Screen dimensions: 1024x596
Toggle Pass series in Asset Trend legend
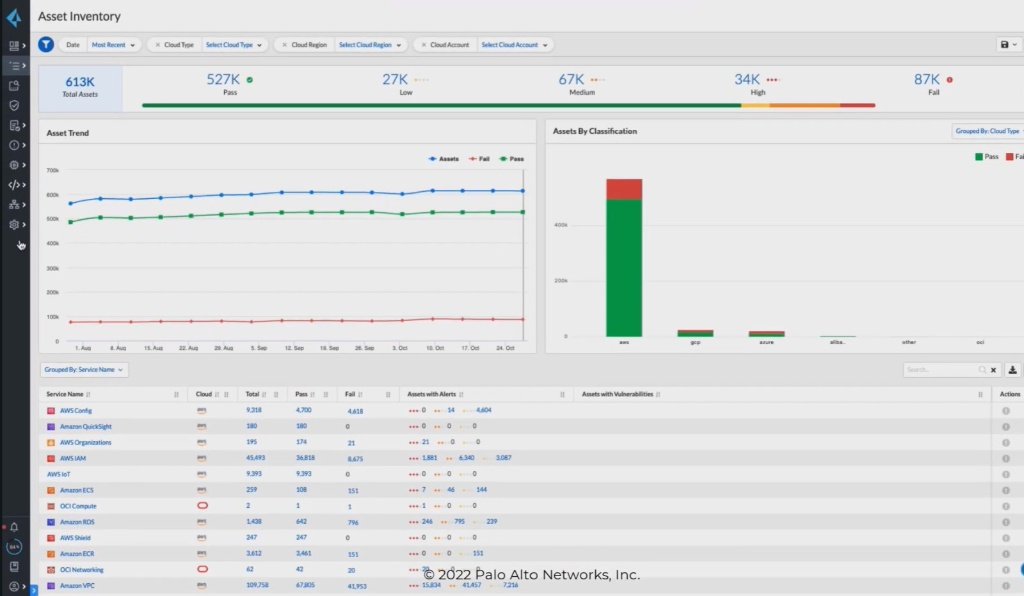click(511, 159)
